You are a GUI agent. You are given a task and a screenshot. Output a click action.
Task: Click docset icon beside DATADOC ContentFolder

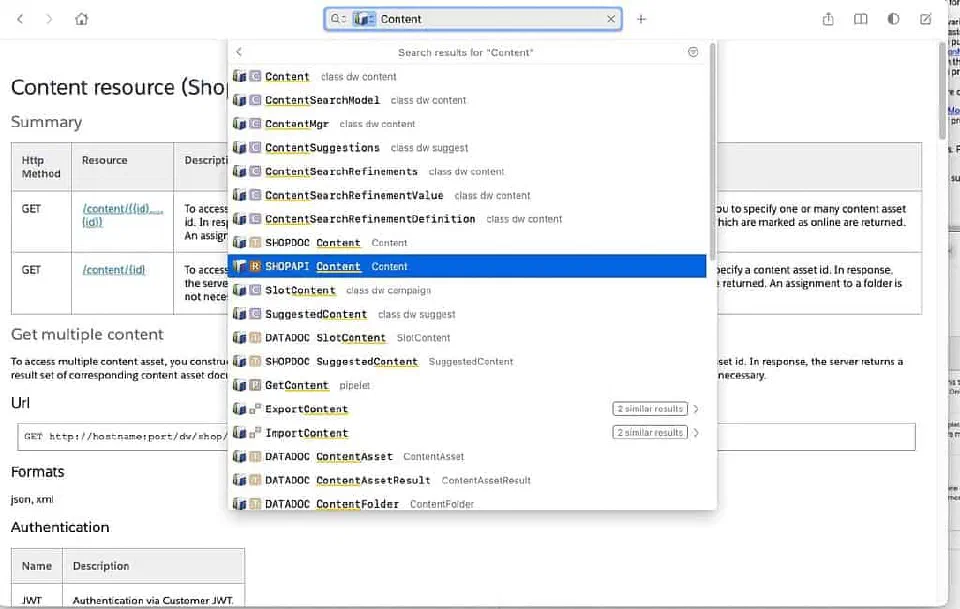point(239,504)
